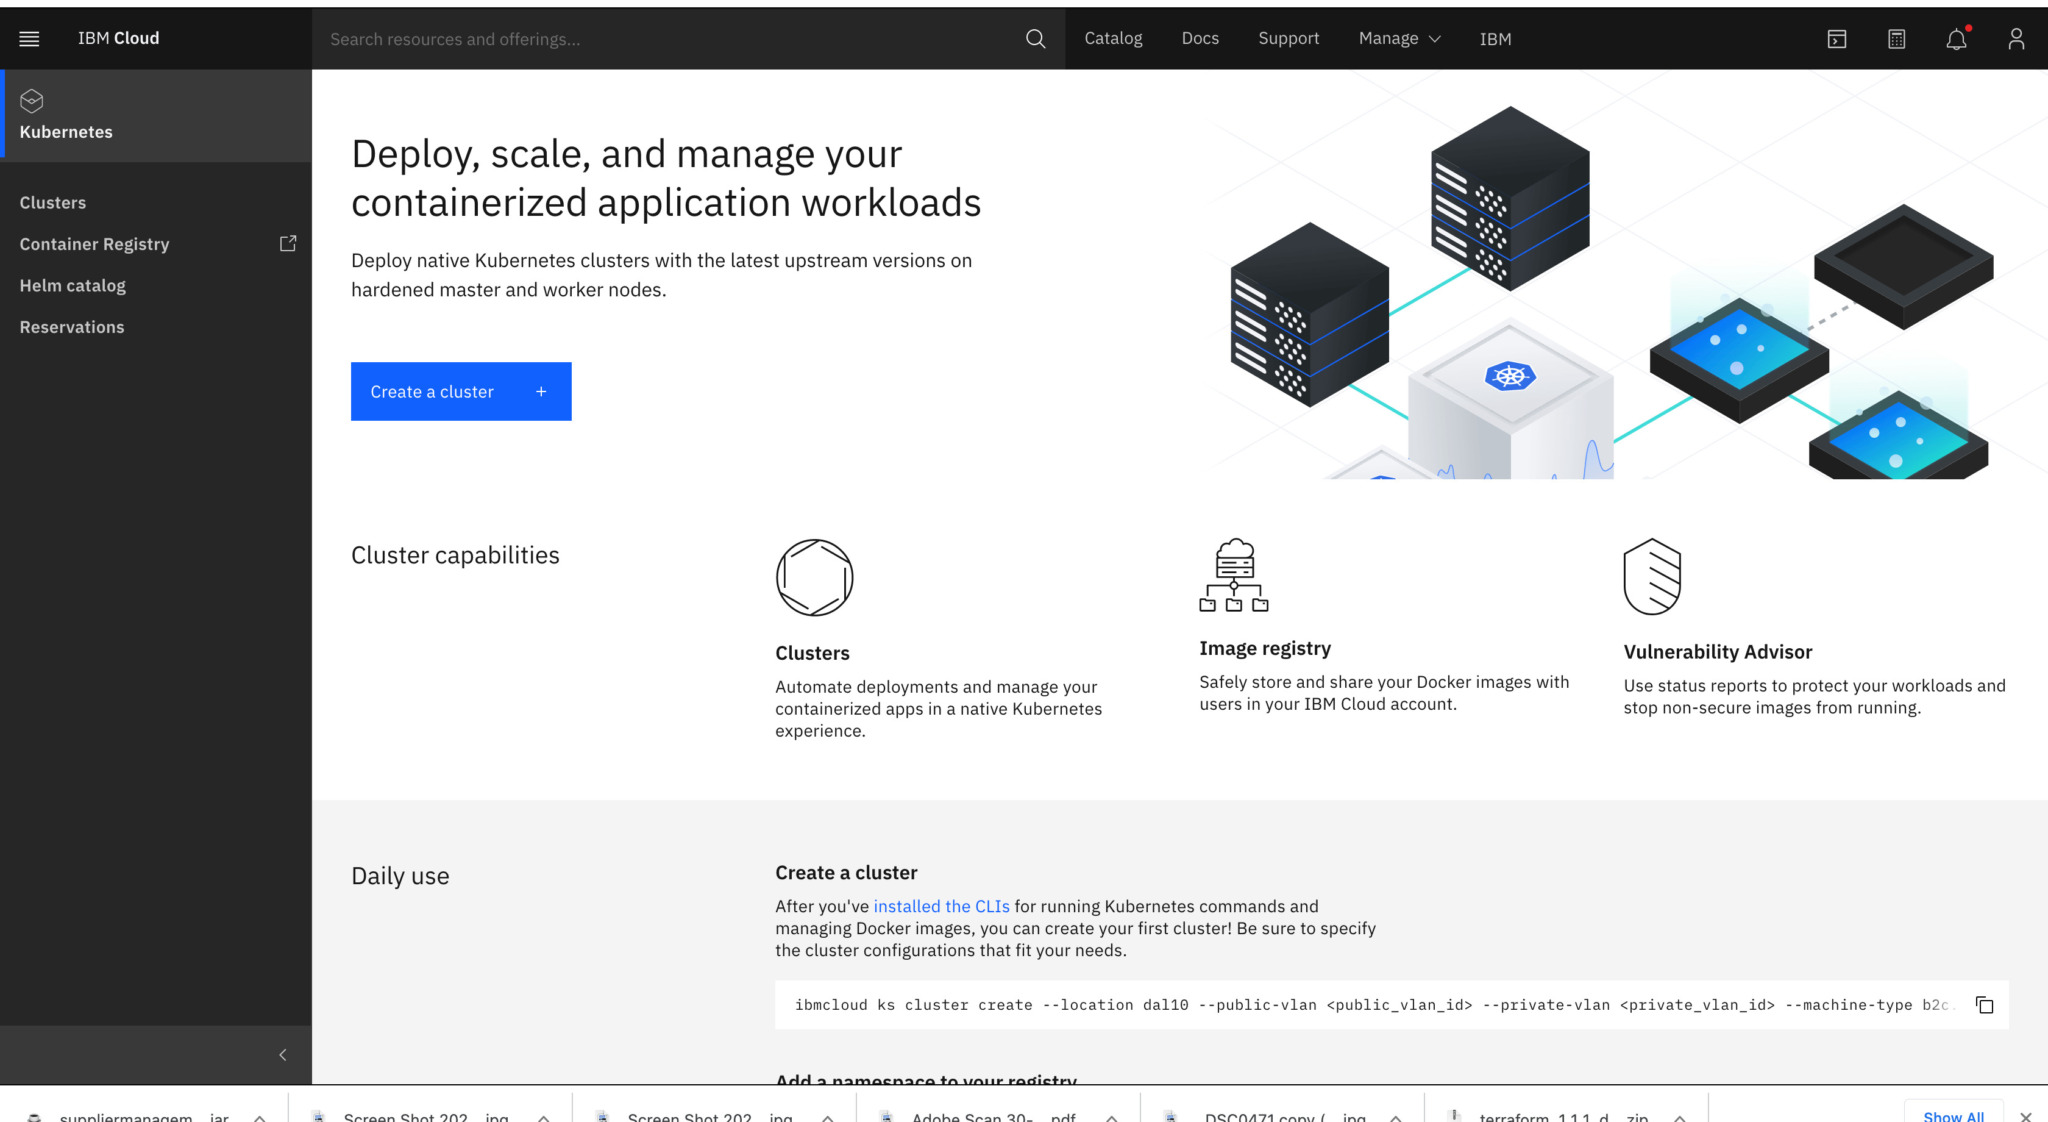Expand the Manage dropdown

point(1398,38)
